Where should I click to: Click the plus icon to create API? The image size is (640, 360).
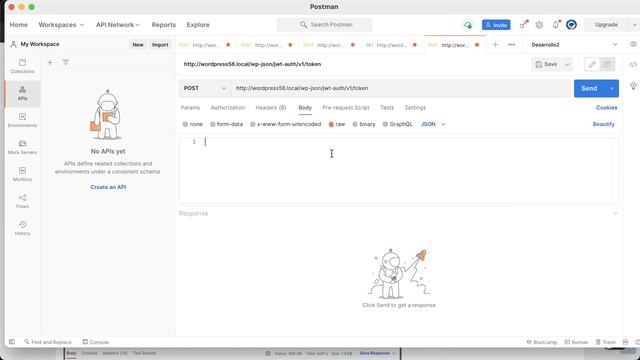coord(50,62)
